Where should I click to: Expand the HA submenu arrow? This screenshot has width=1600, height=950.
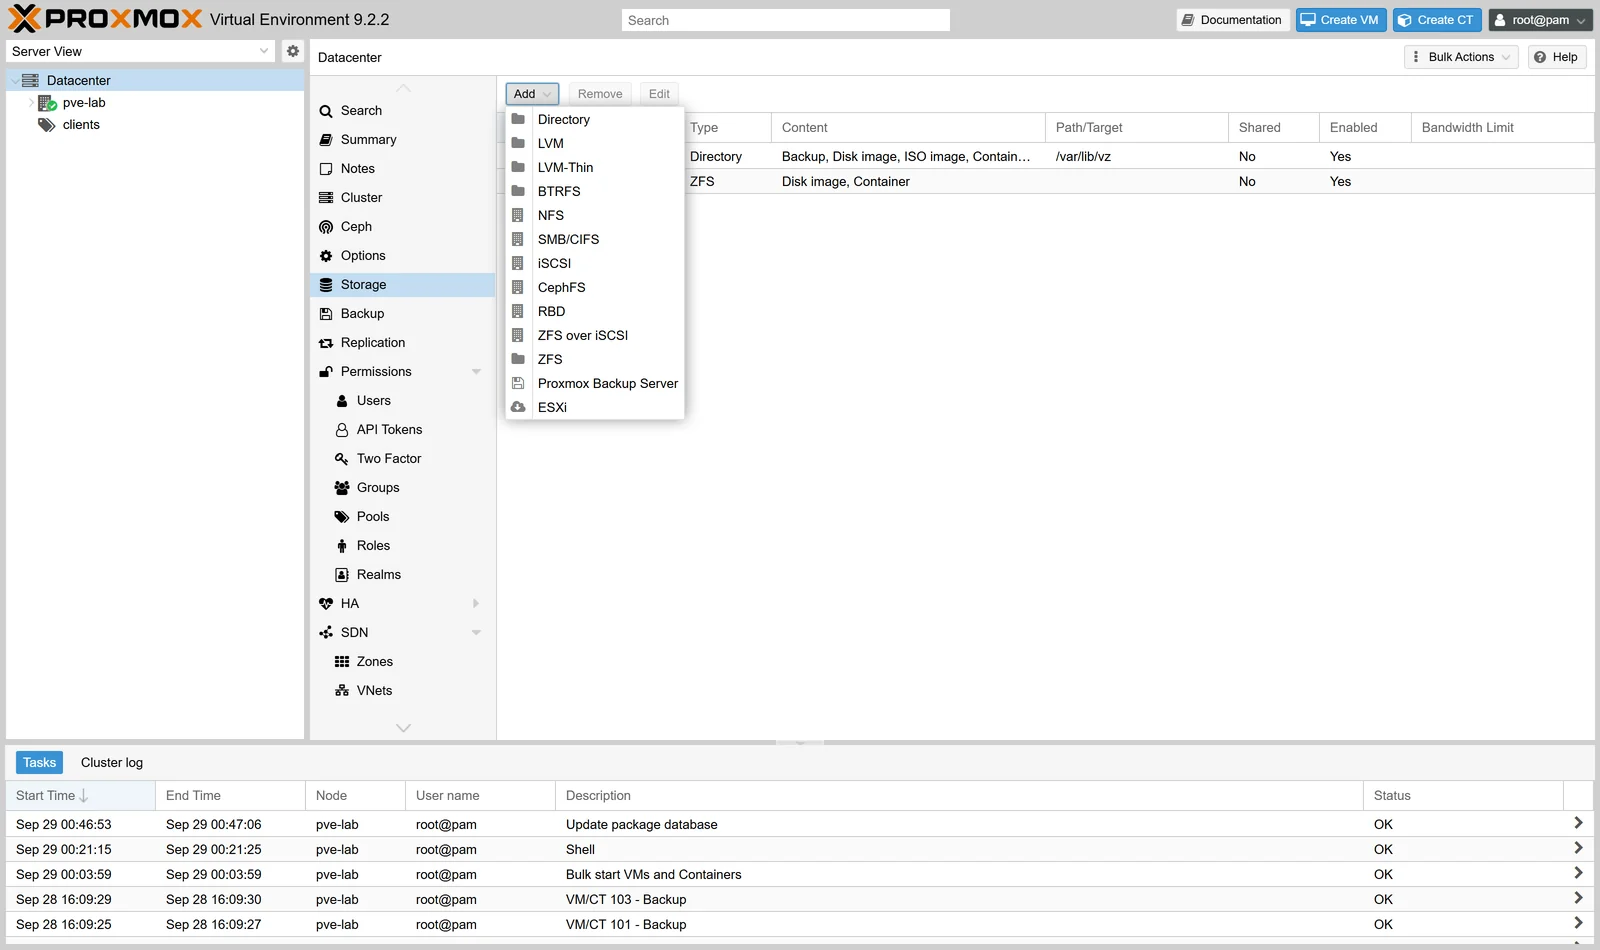(476, 604)
